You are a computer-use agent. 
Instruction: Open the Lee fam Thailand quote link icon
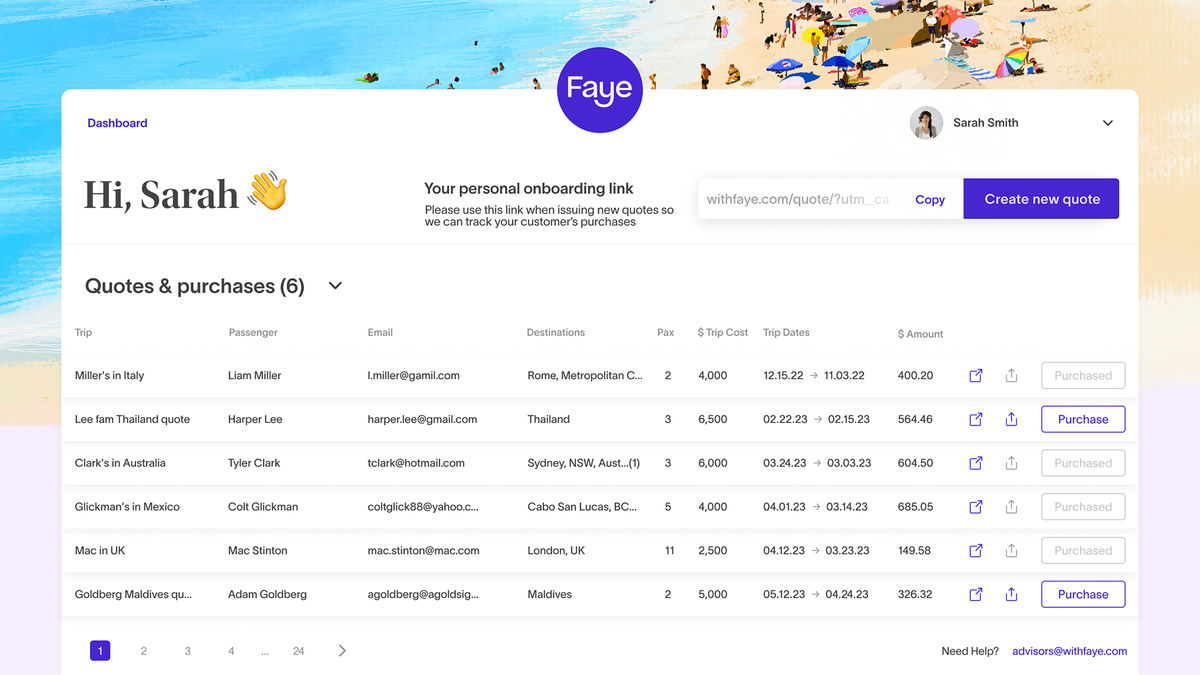[x=976, y=420]
